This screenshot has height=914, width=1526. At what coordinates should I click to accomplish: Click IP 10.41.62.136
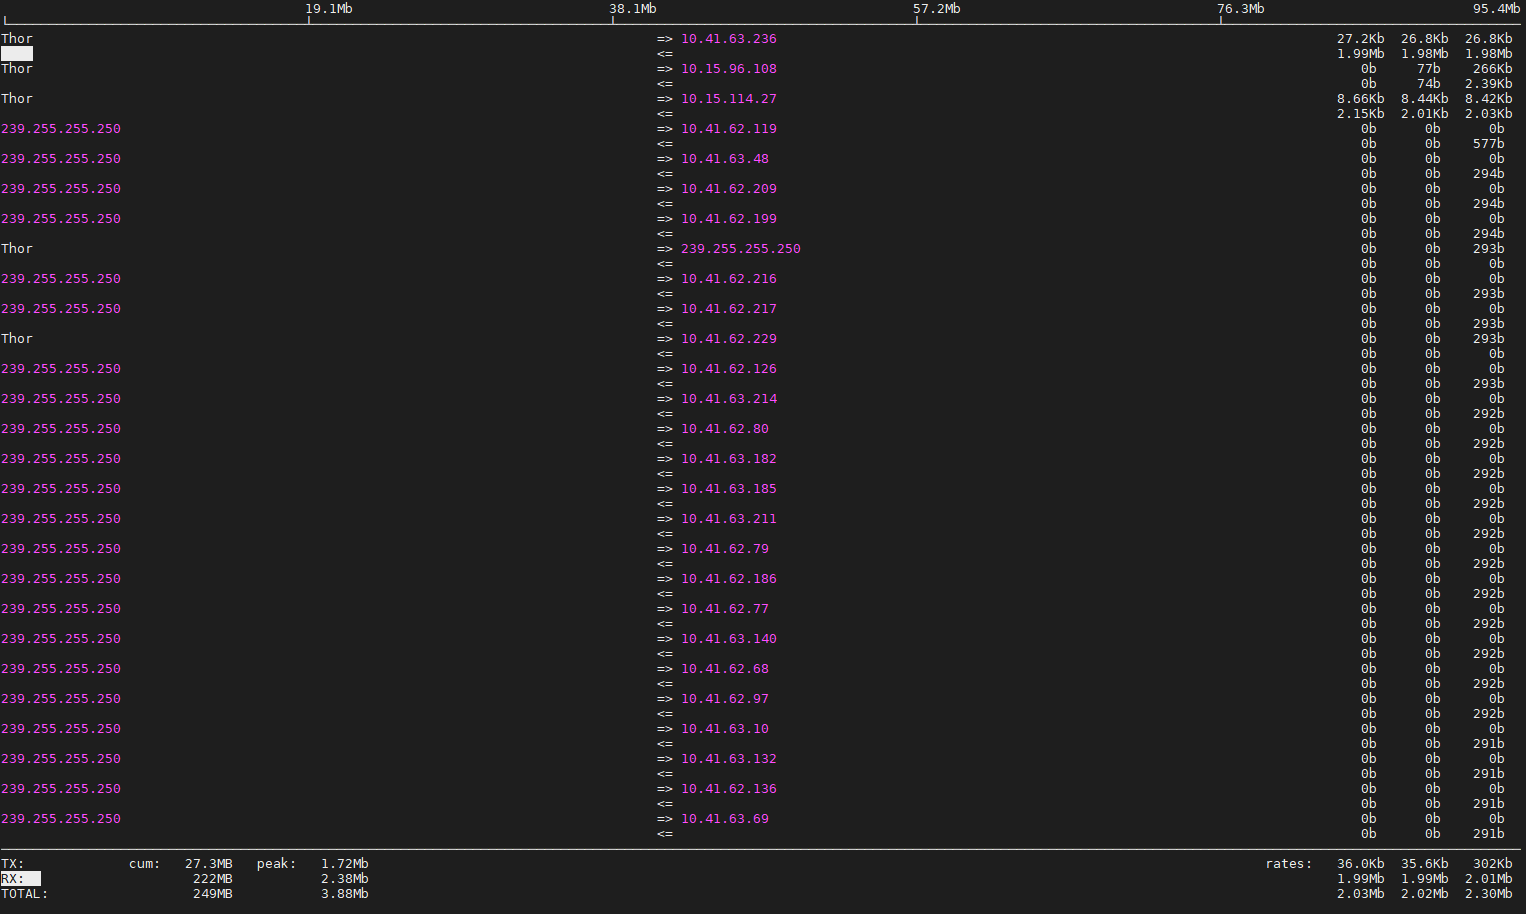[x=729, y=789]
